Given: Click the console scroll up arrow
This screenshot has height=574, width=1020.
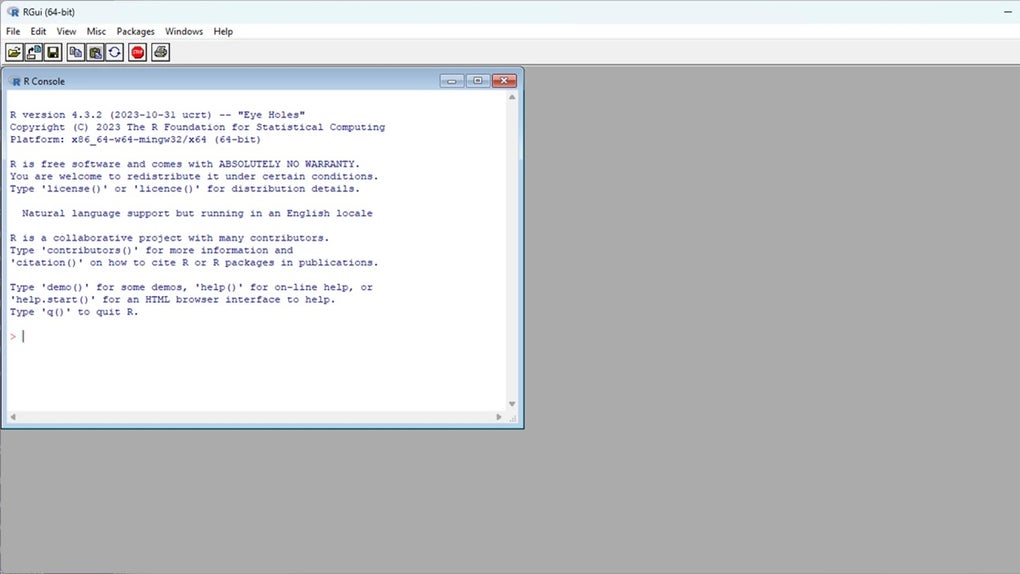Looking at the screenshot, I should coord(512,97).
